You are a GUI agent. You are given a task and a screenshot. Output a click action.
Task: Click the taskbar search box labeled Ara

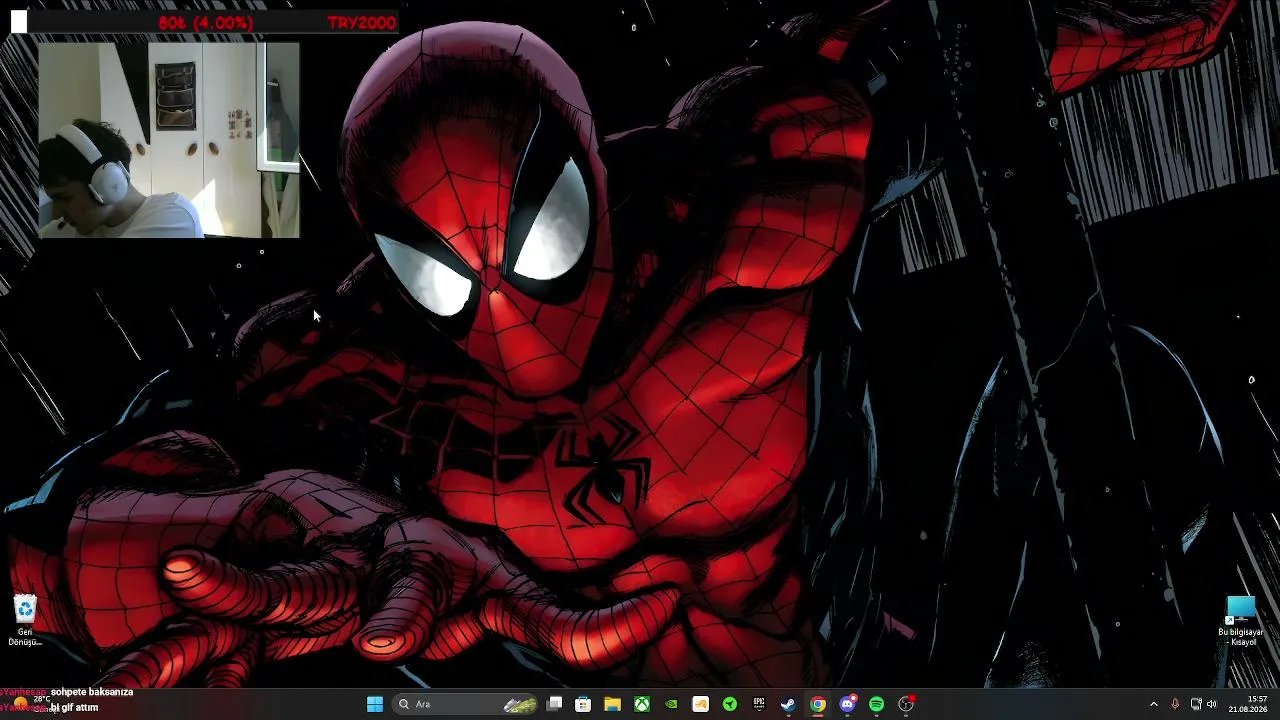(x=465, y=704)
